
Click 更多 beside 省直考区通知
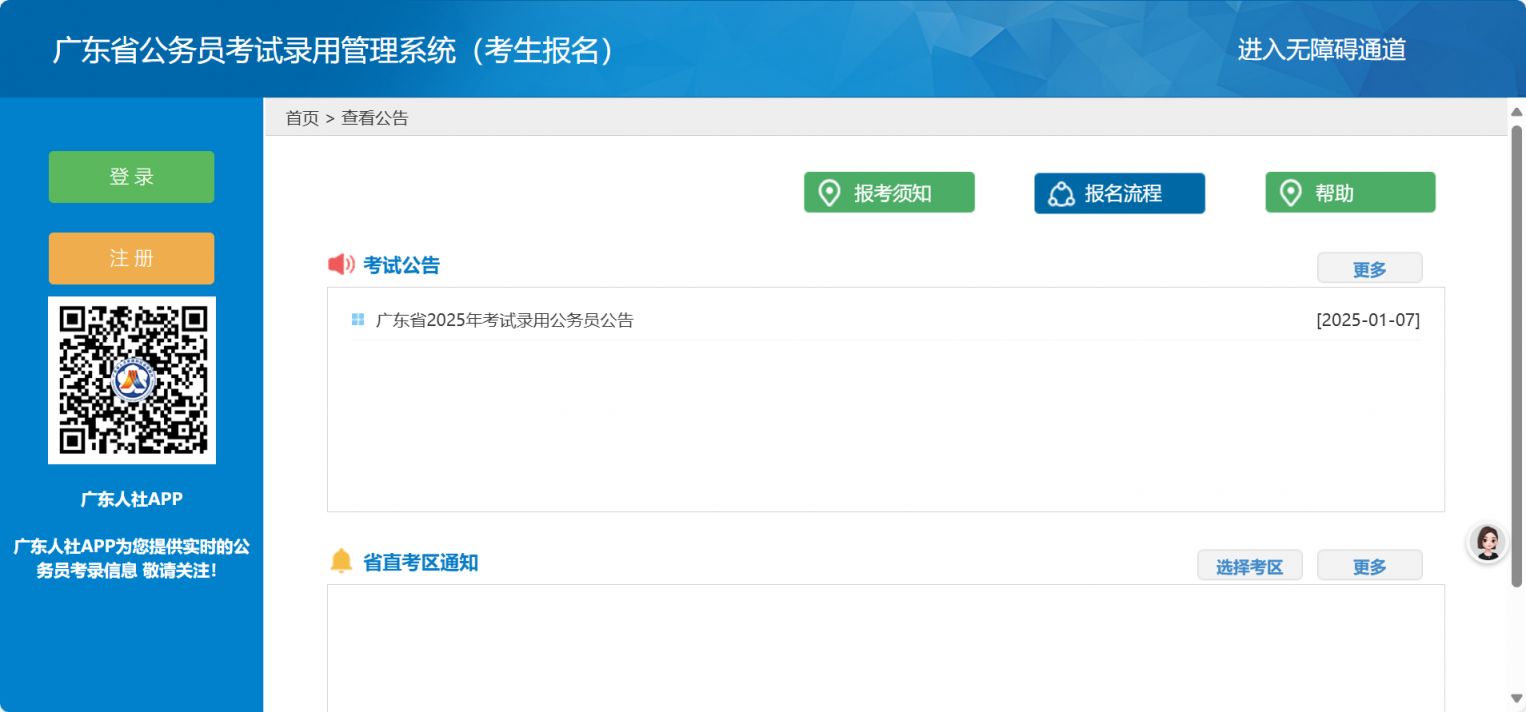tap(1369, 566)
